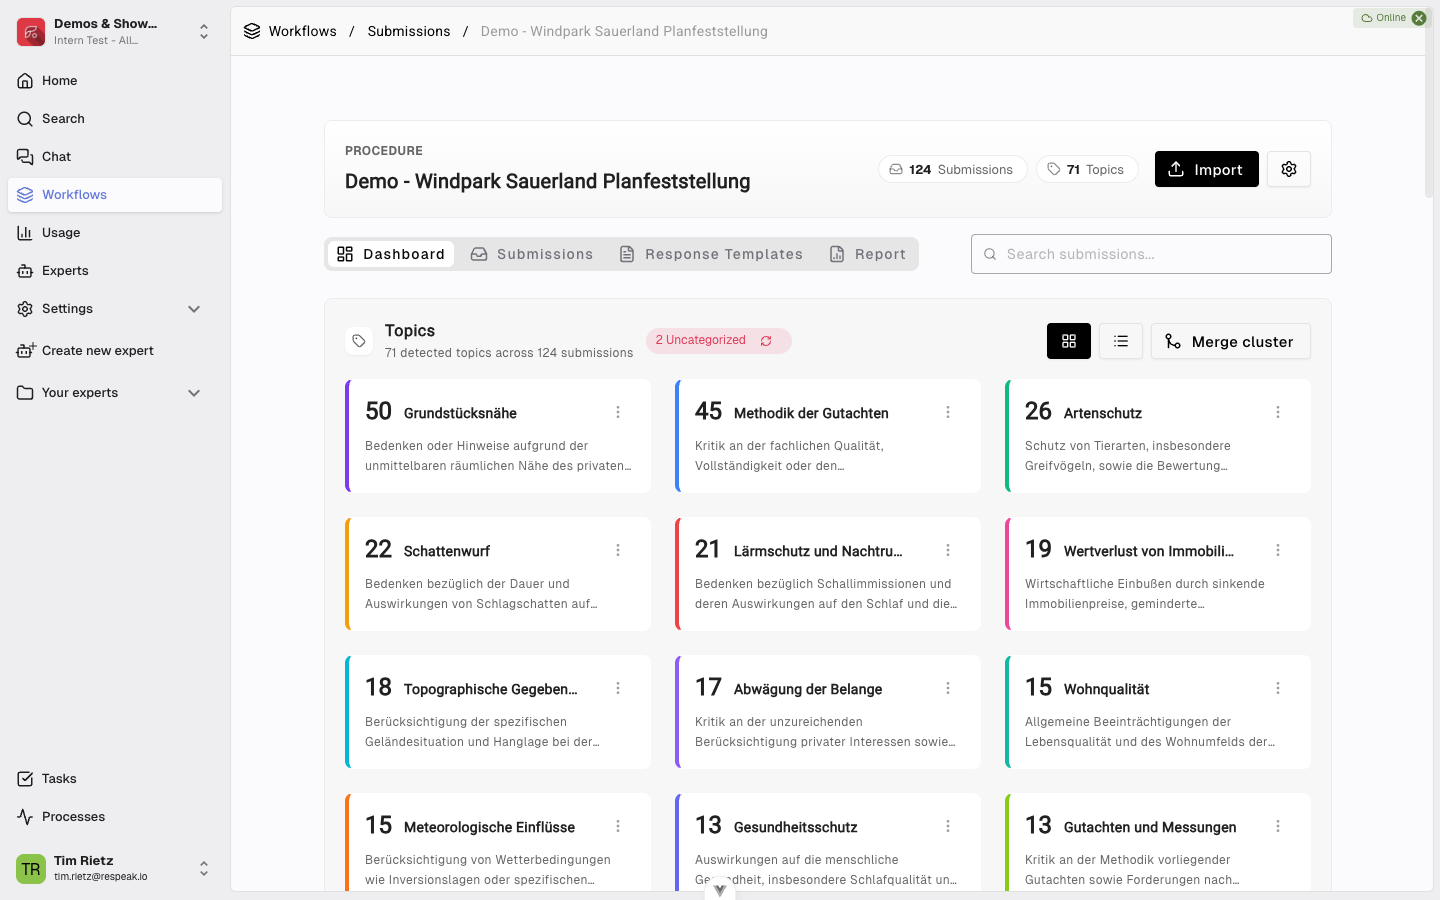Image resolution: width=1440 pixels, height=900 pixels.
Task: Open the workspace switcher Demos & Showcases
Action: pos(115,32)
